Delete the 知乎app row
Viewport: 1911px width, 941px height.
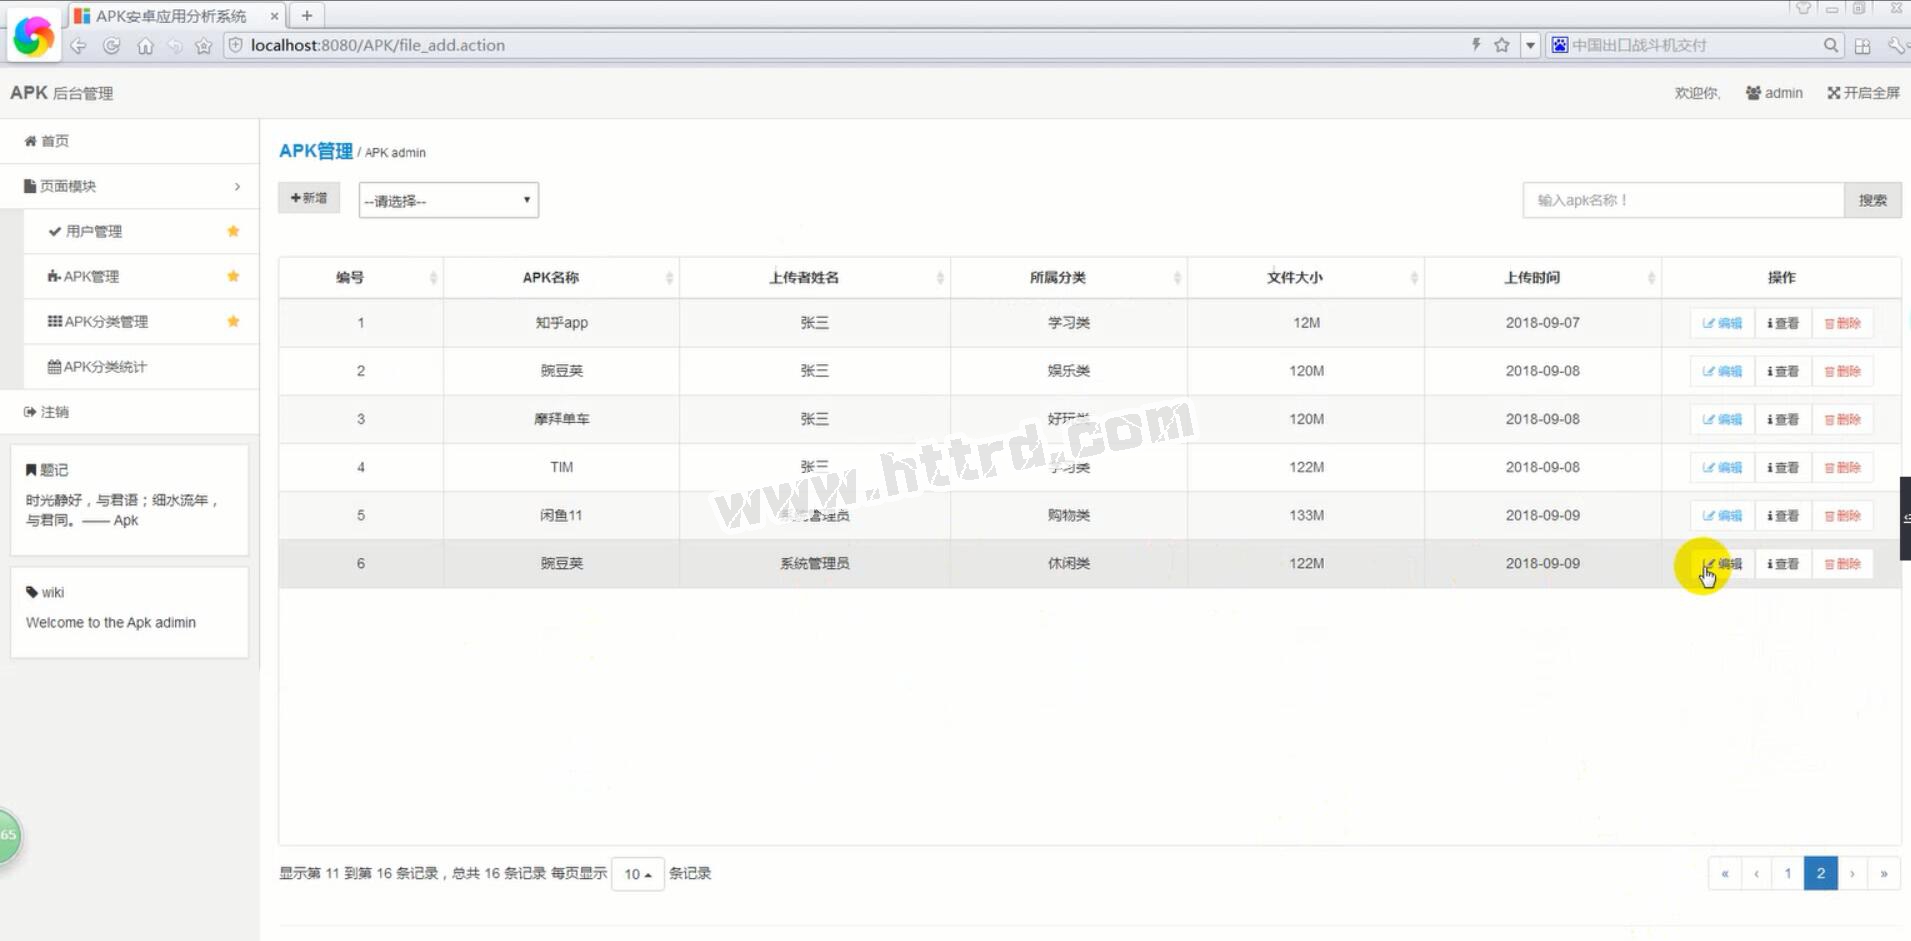[x=1842, y=323]
